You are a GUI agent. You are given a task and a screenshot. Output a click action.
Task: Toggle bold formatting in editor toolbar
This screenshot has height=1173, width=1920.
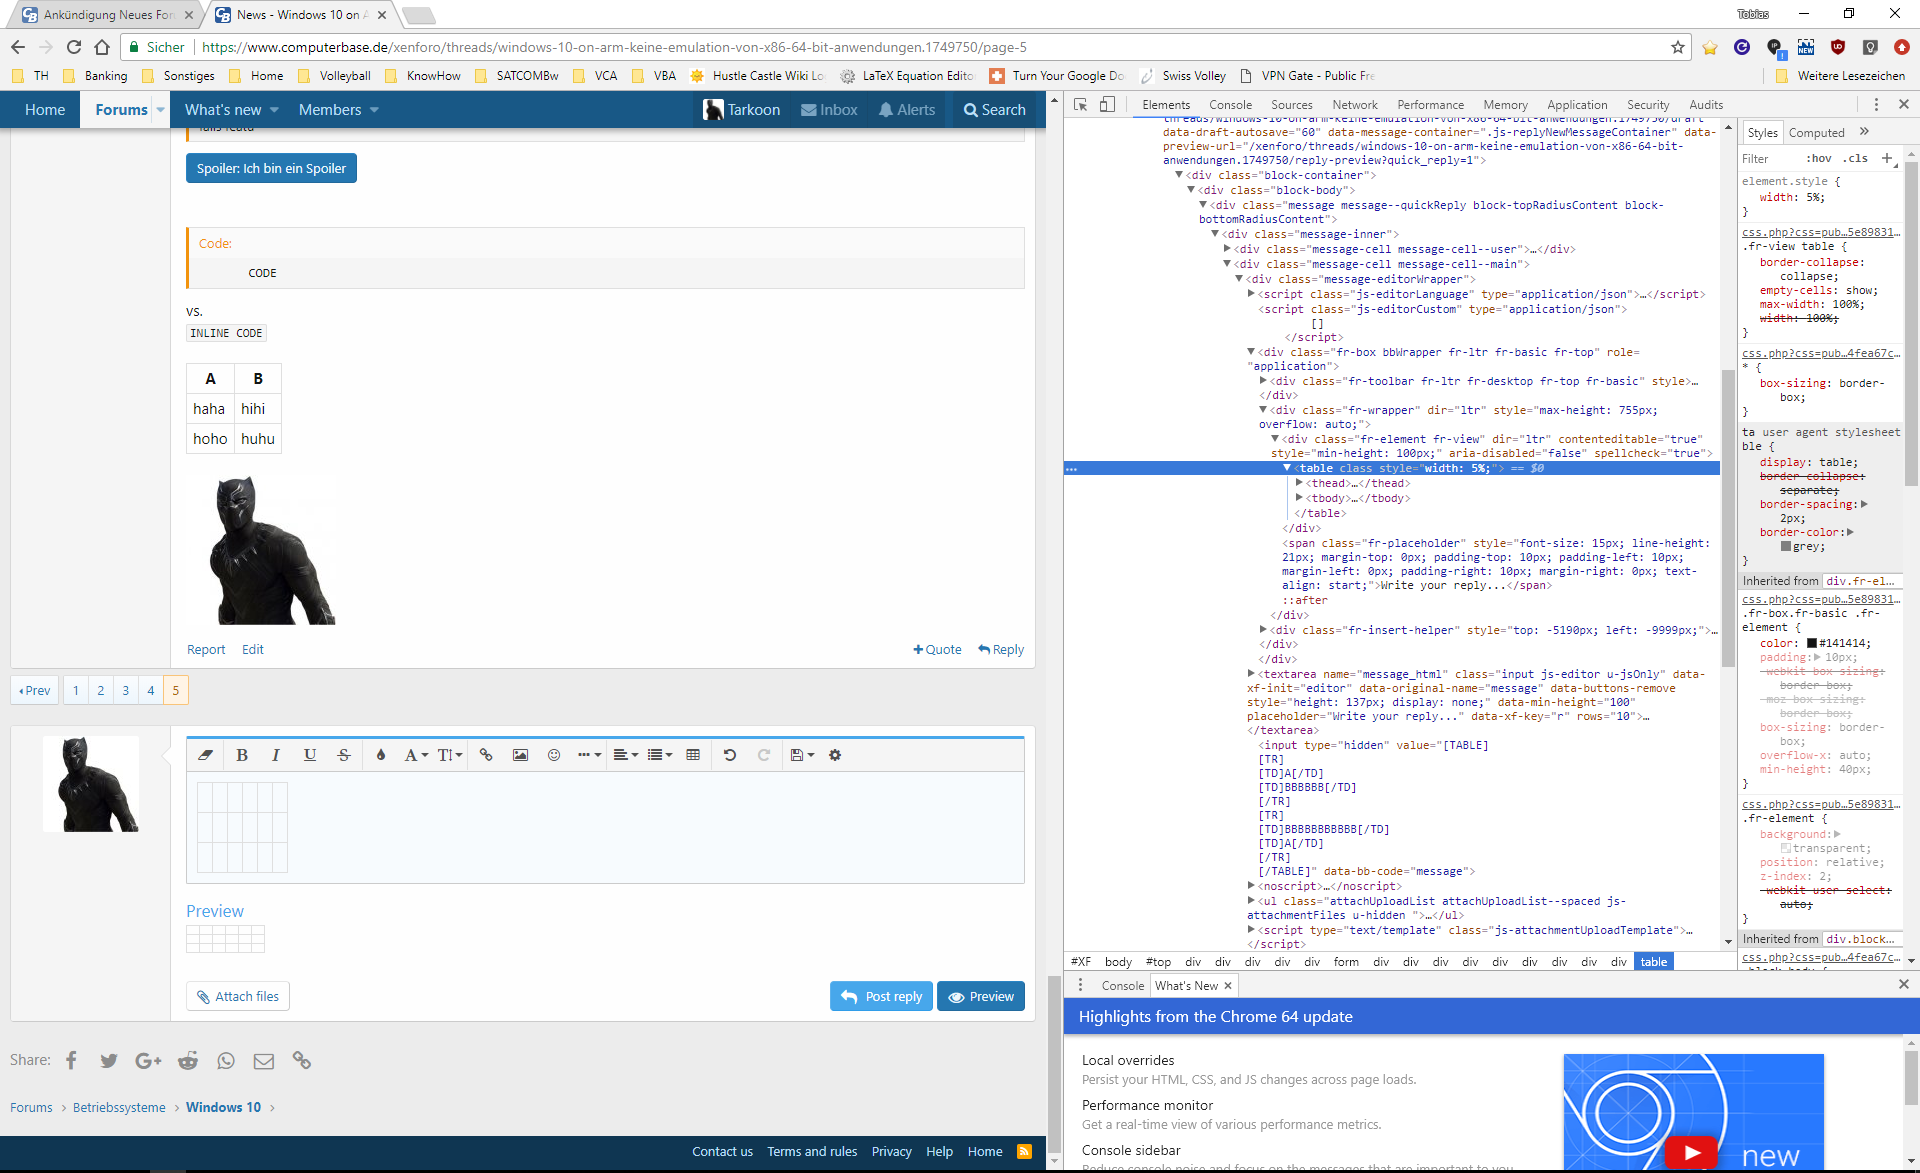click(x=242, y=755)
